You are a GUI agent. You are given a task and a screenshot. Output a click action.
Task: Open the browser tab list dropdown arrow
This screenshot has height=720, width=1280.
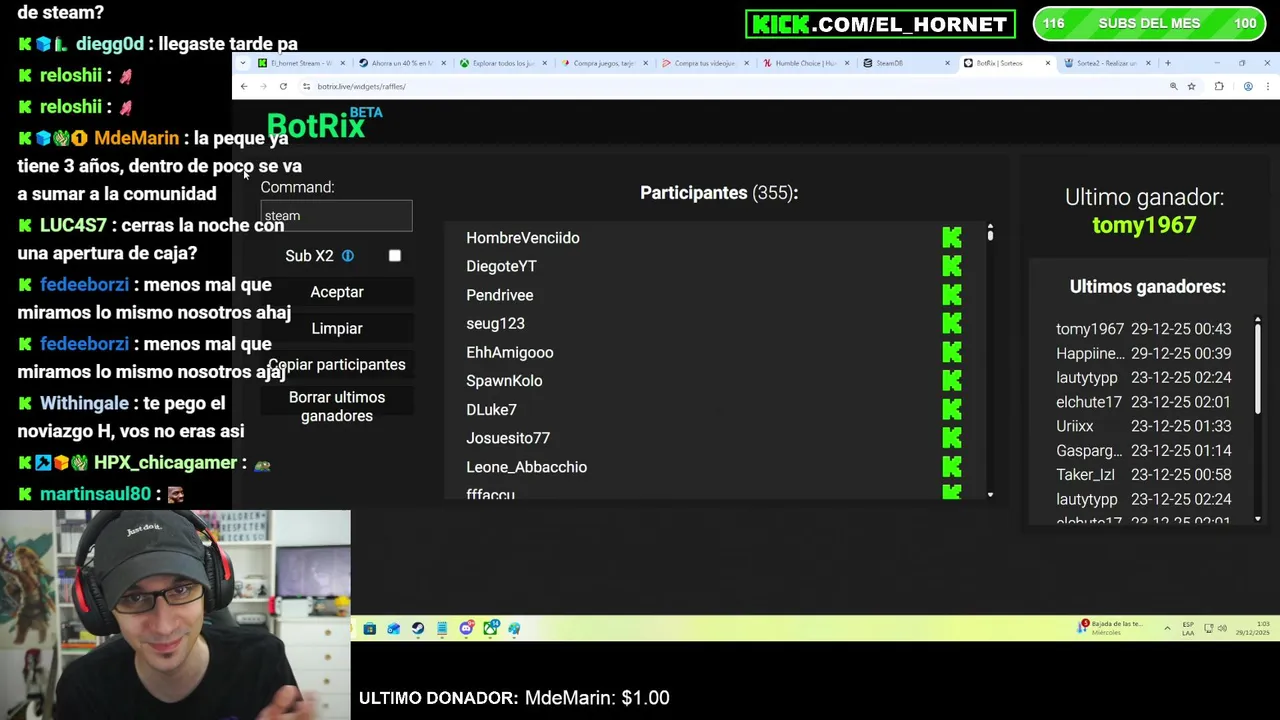tap(243, 63)
